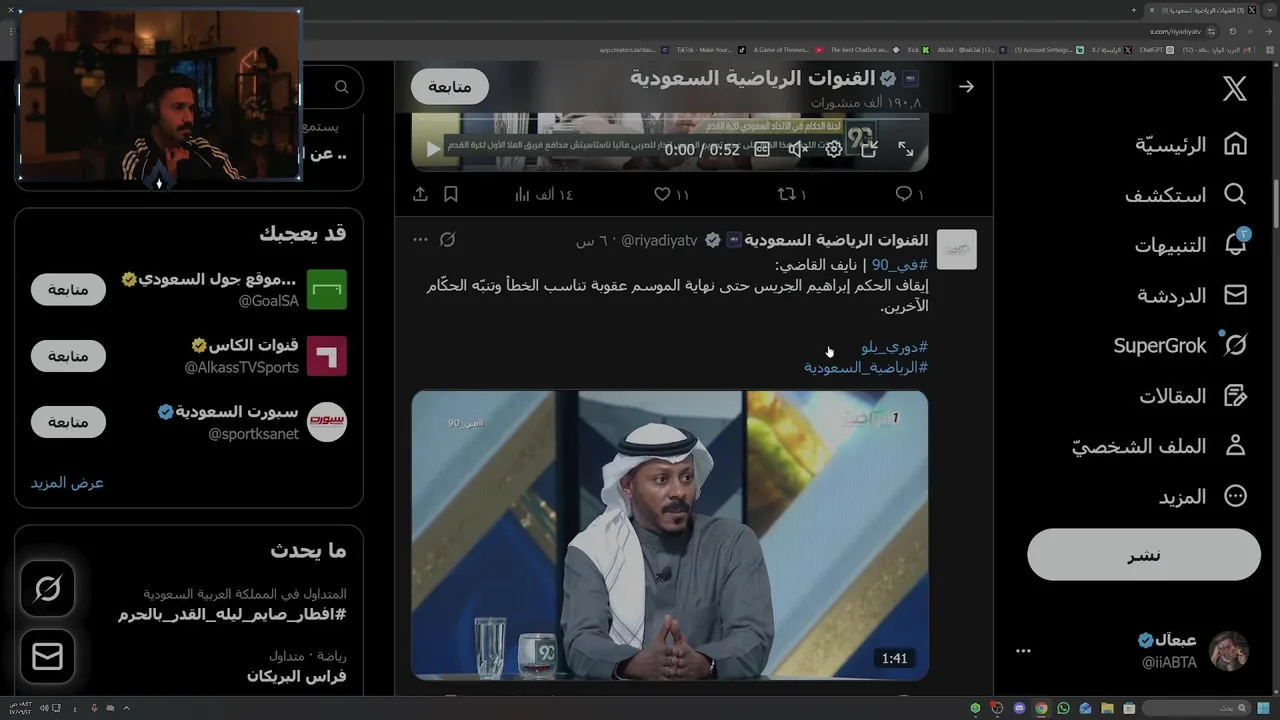This screenshot has width=1280, height=720.
Task: Toggle captions on the top video
Action: click(x=762, y=149)
